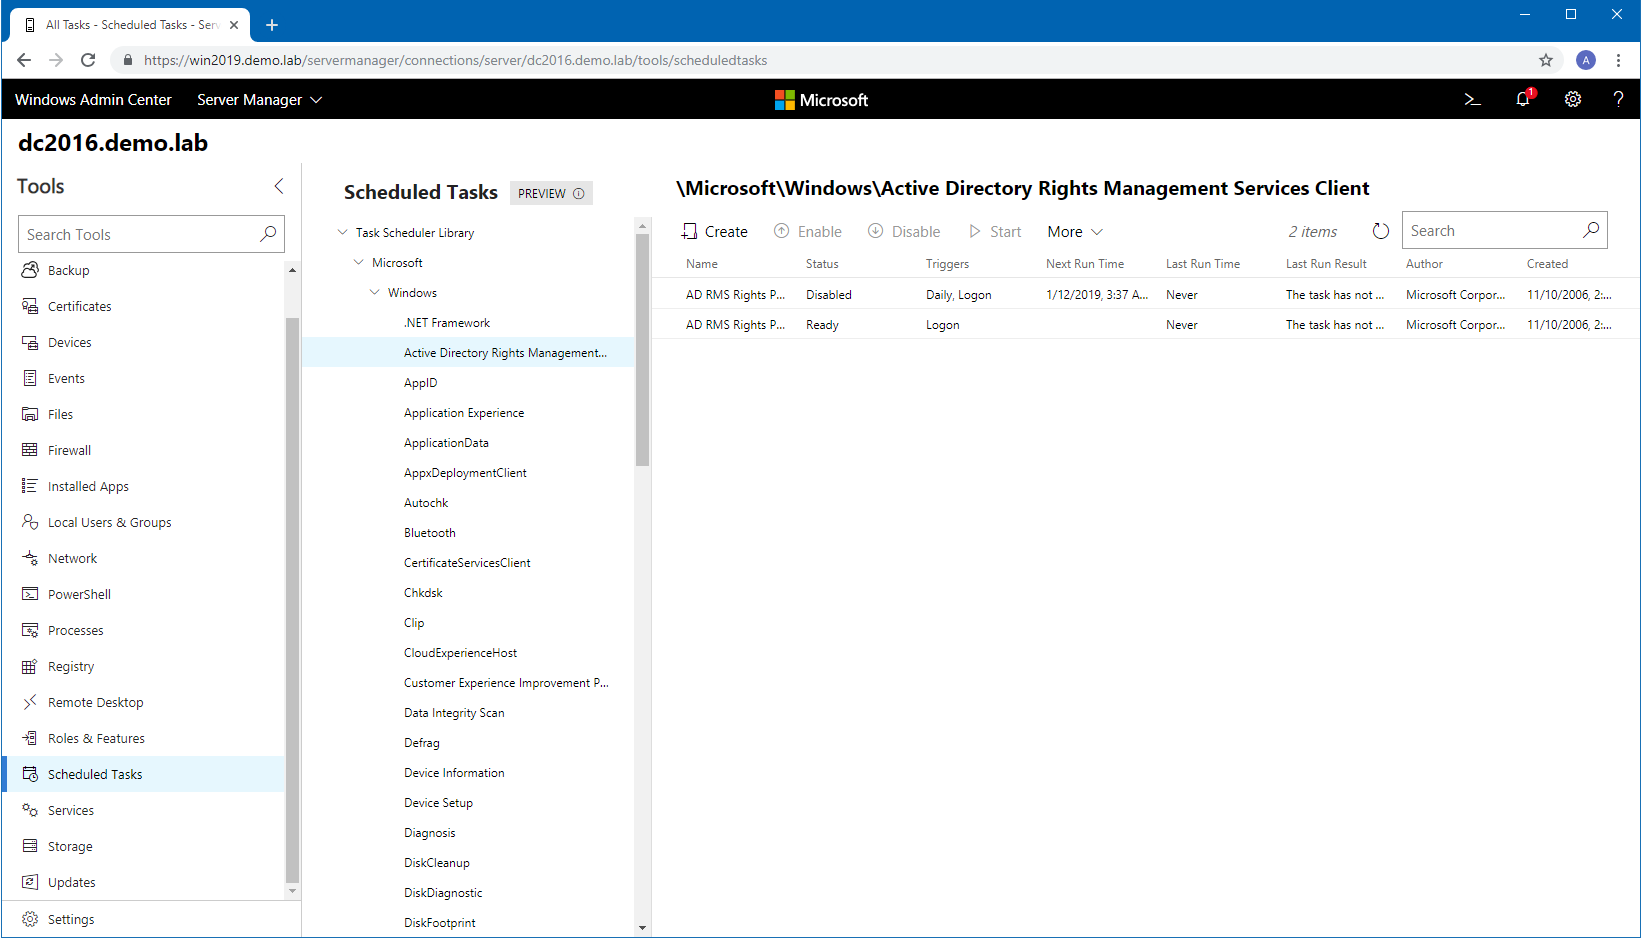Select the Defrag task folder
This screenshot has width=1643, height=941.
[x=421, y=743]
